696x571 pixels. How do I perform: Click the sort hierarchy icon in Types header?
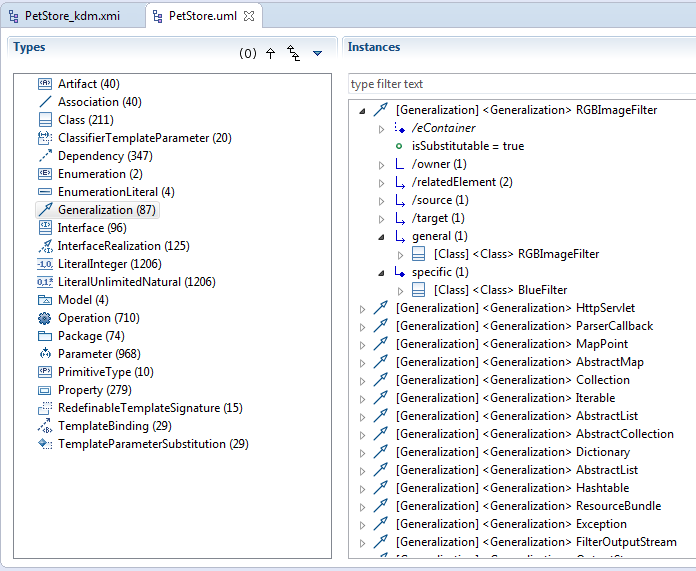point(293,53)
